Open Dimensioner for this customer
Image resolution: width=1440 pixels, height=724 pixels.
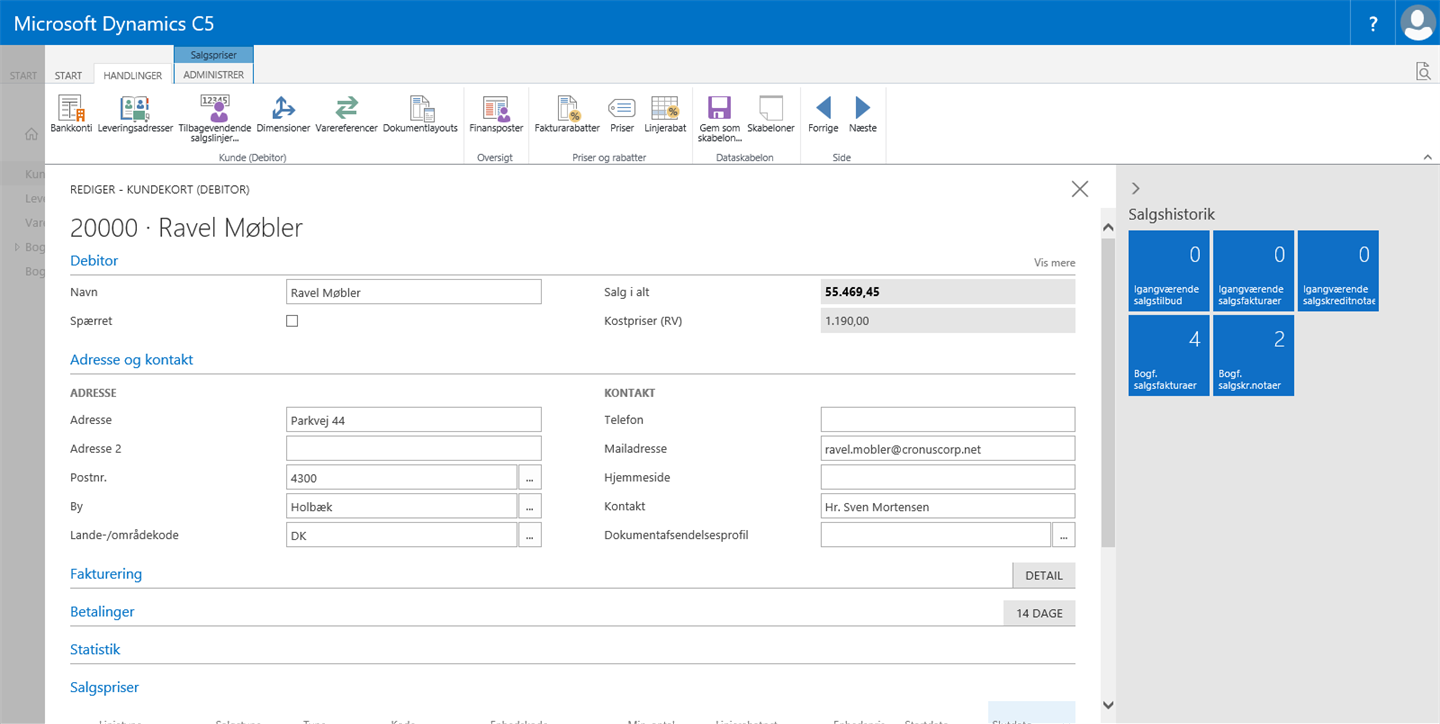[283, 115]
